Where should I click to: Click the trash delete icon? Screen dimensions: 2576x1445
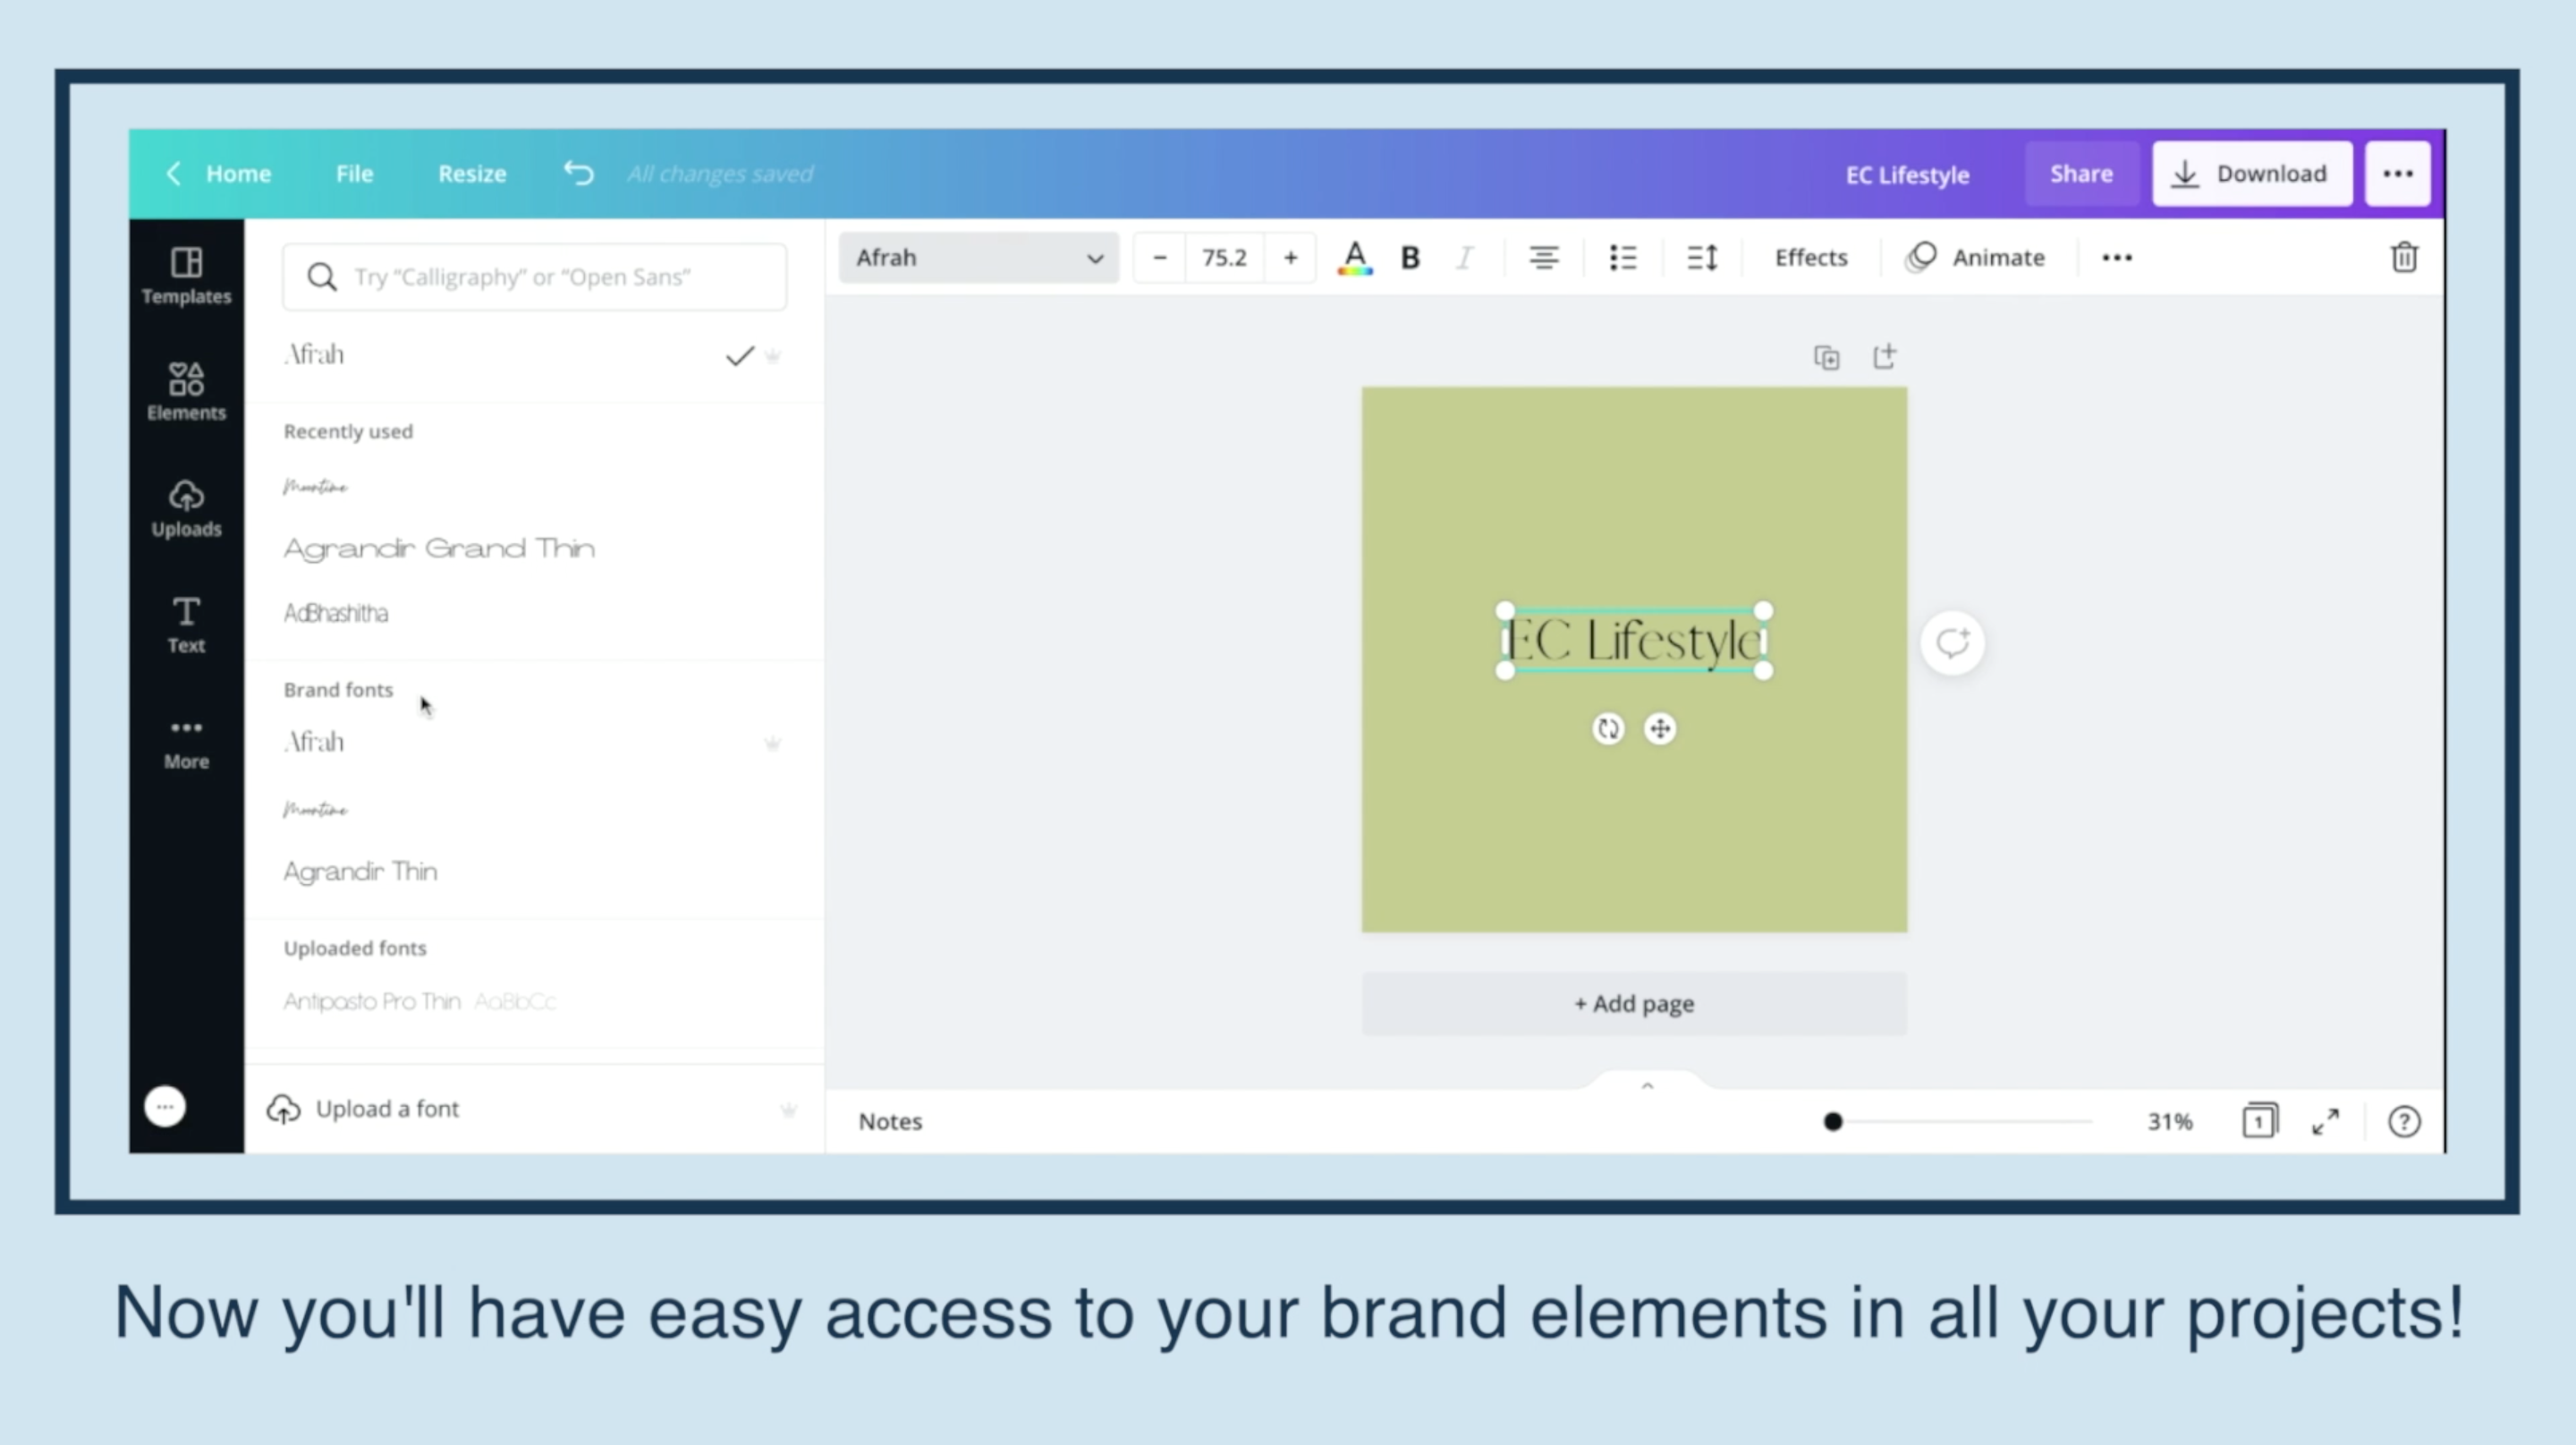click(2404, 258)
